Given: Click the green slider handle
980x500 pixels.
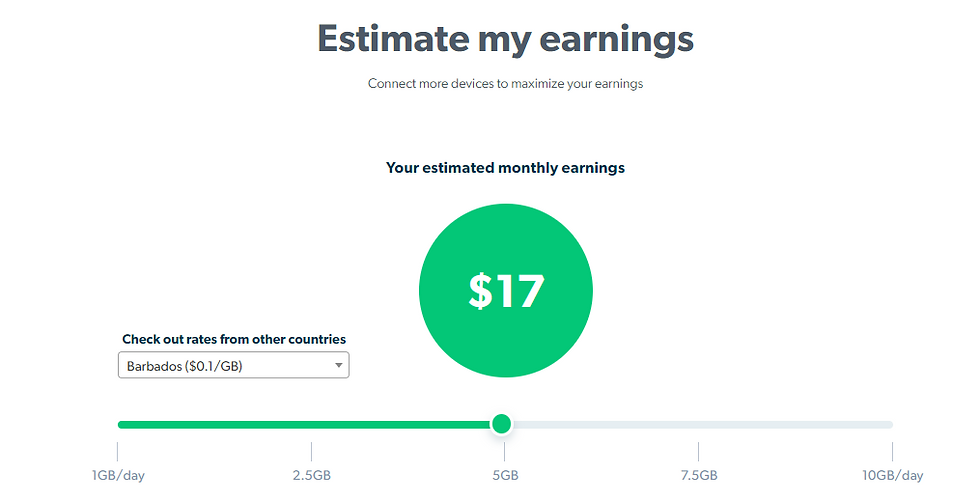Looking at the screenshot, I should pos(501,424).
